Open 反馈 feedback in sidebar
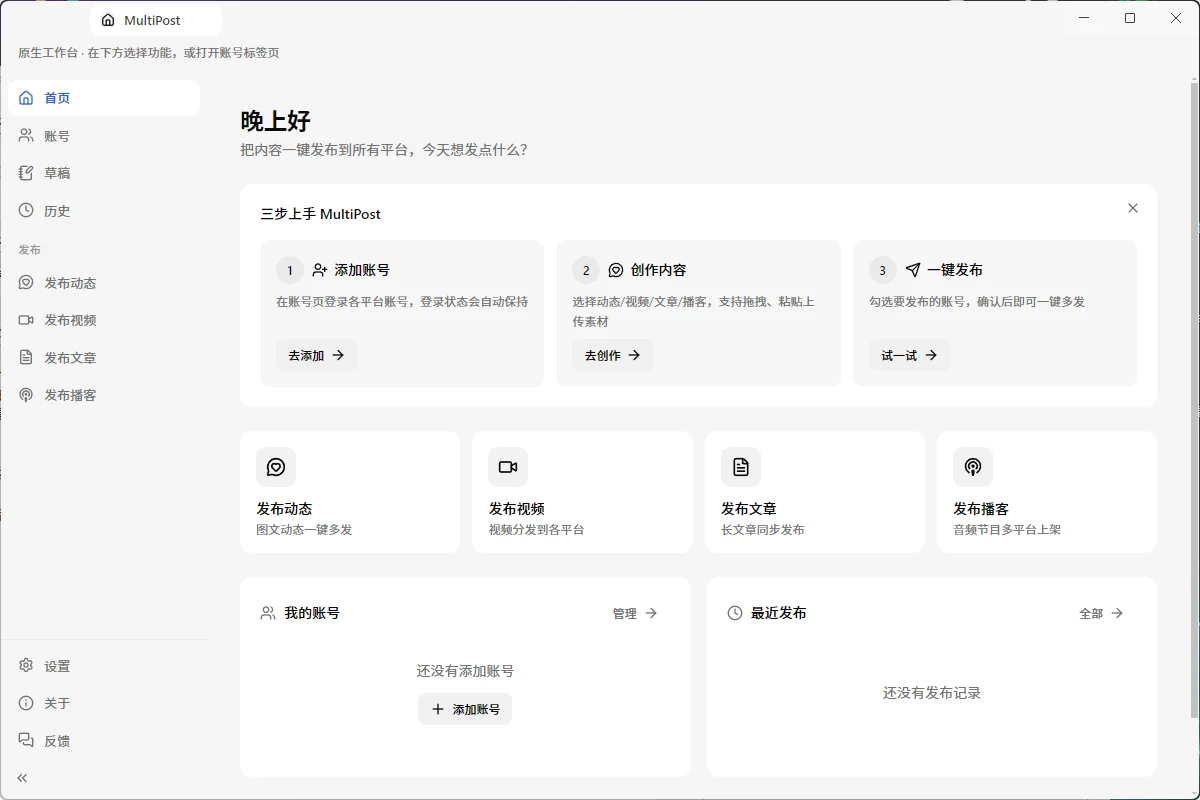Screen dimensions: 1200x800 [104, 741]
